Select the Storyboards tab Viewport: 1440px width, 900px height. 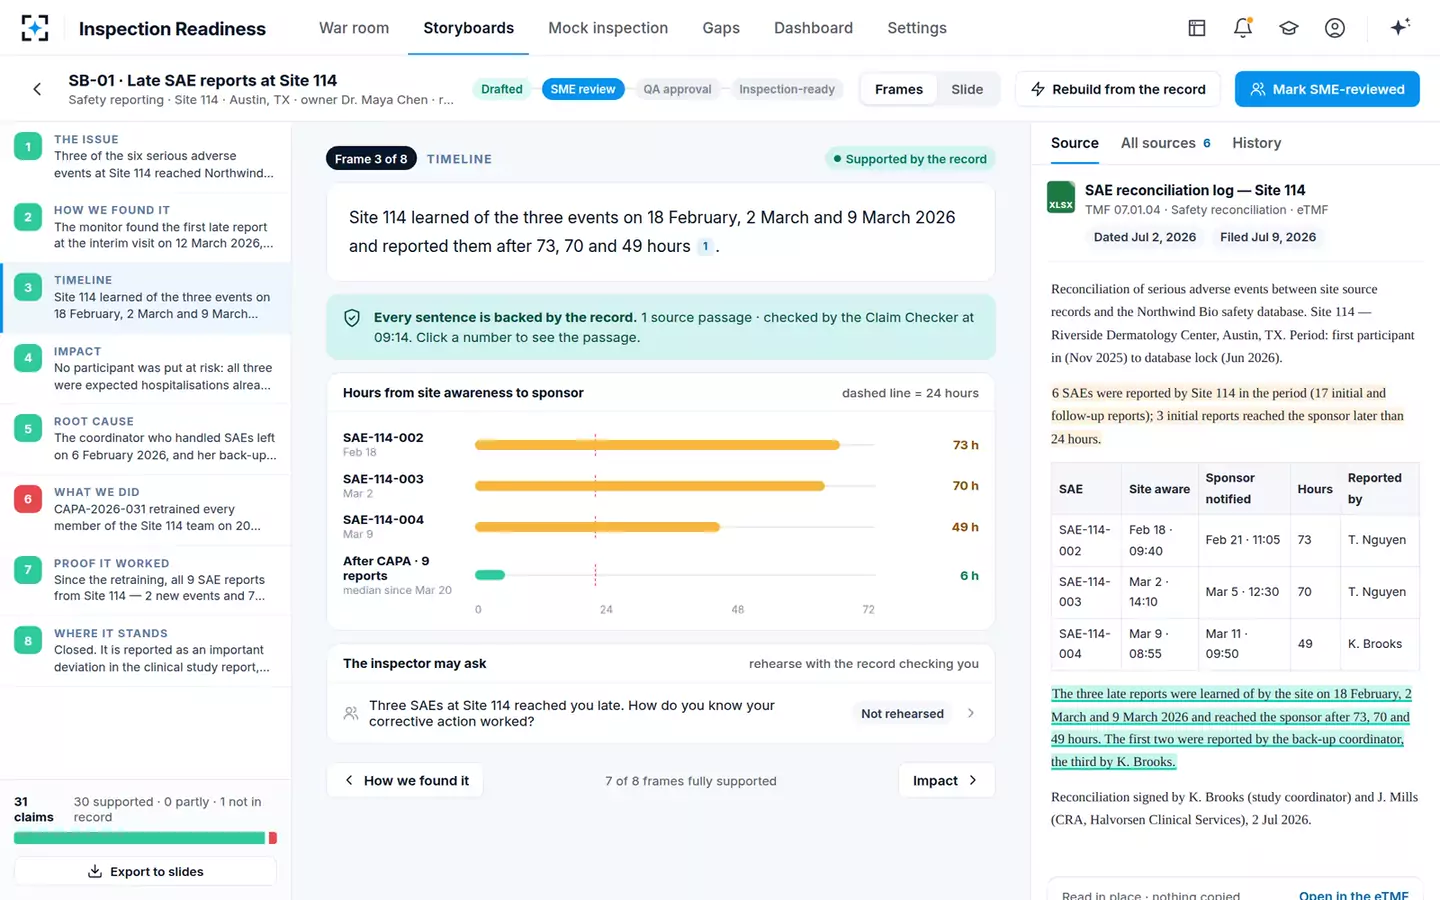pos(468,28)
